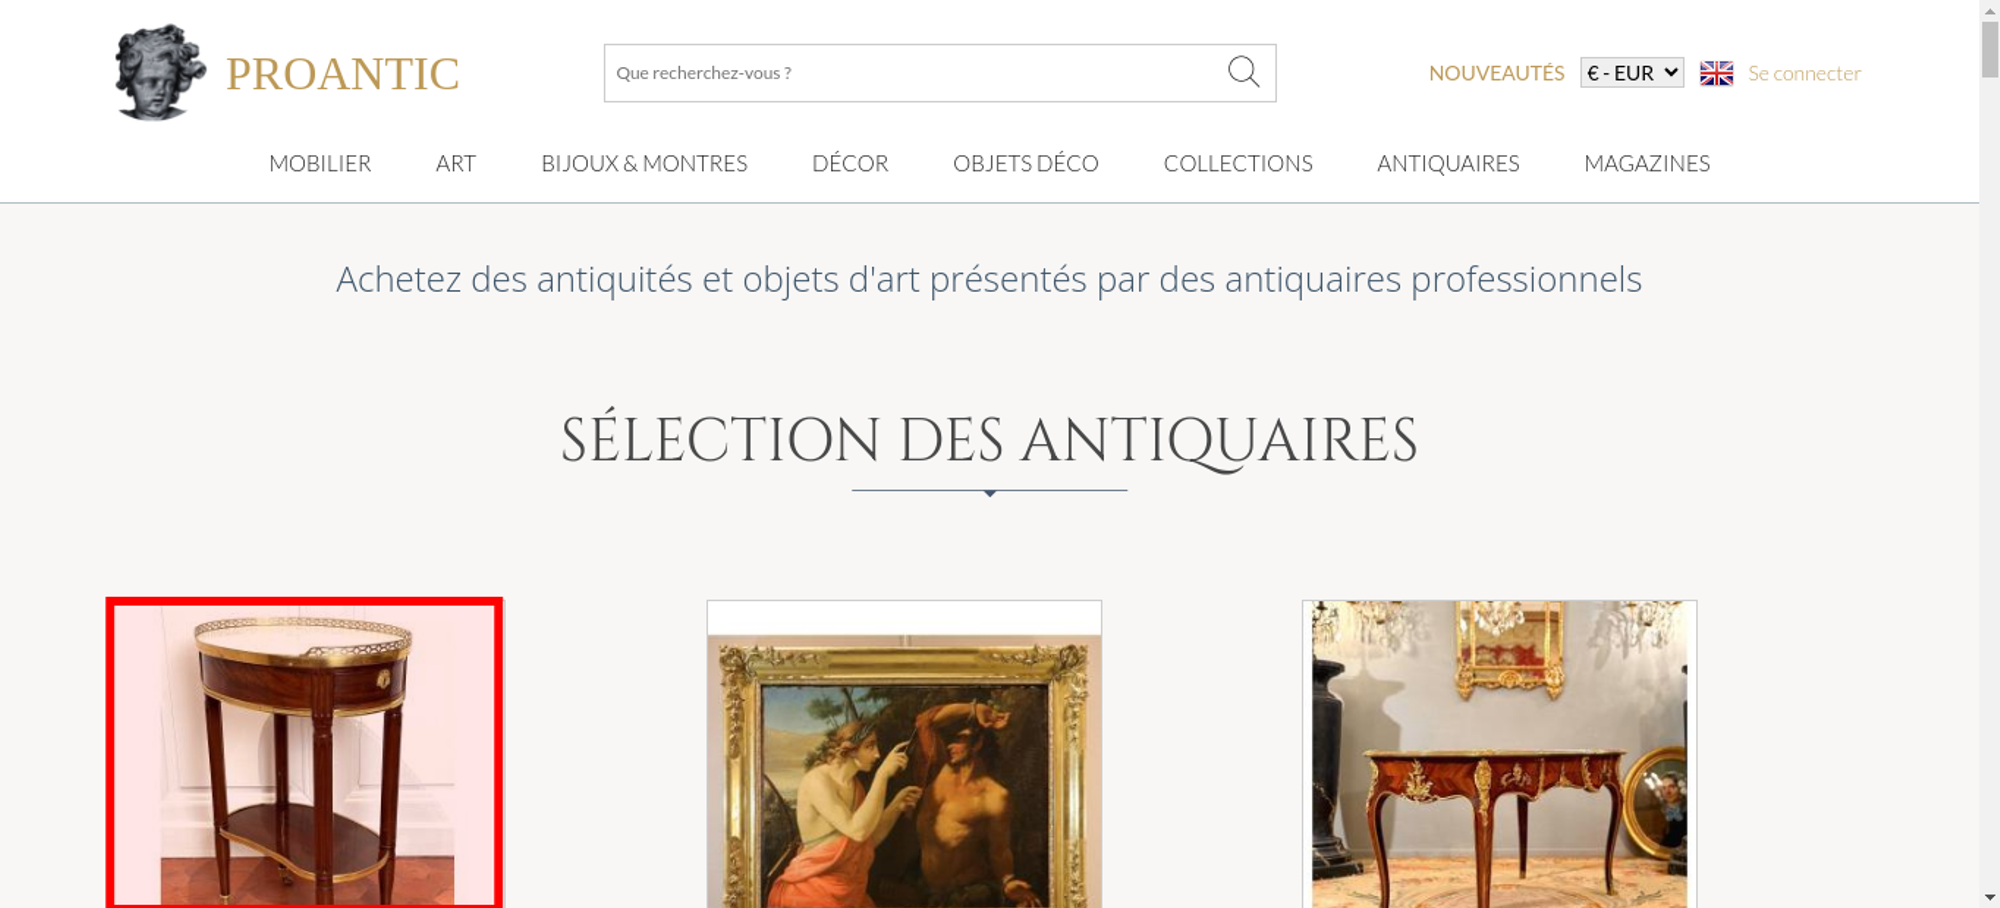Open the mahogany side table thumbnail

click(x=304, y=753)
